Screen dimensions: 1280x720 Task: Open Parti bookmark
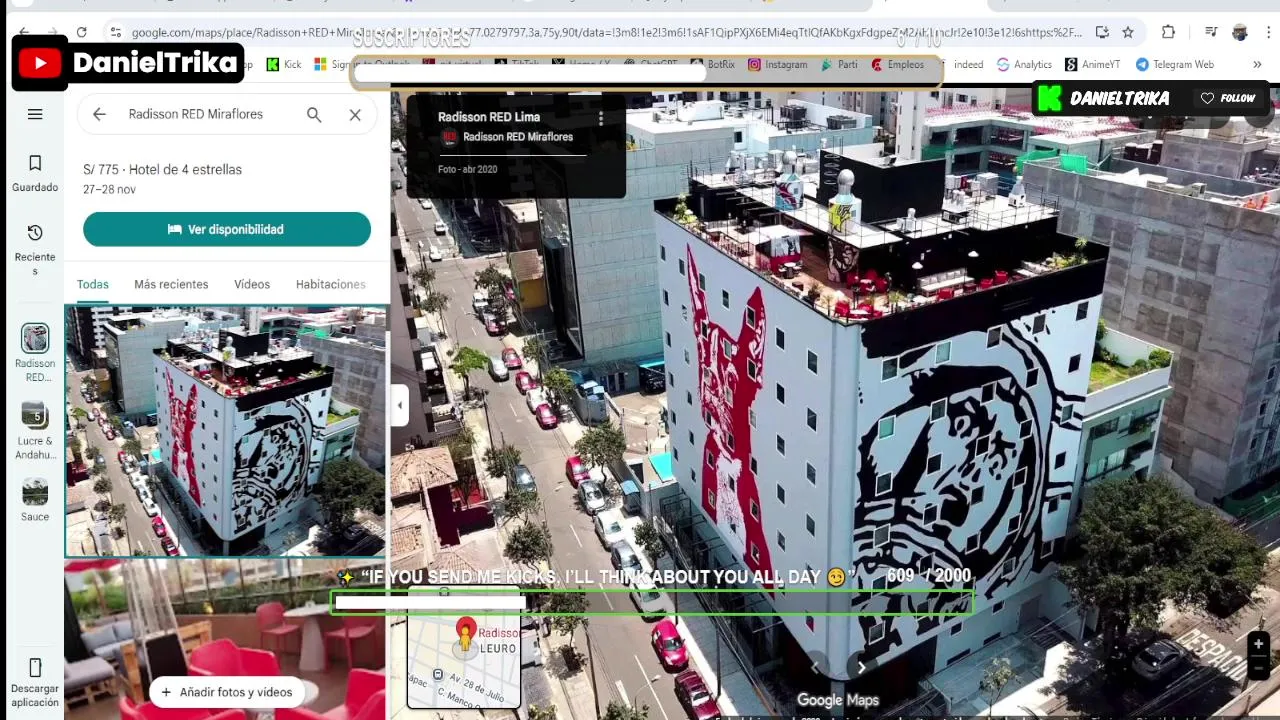tap(839, 64)
